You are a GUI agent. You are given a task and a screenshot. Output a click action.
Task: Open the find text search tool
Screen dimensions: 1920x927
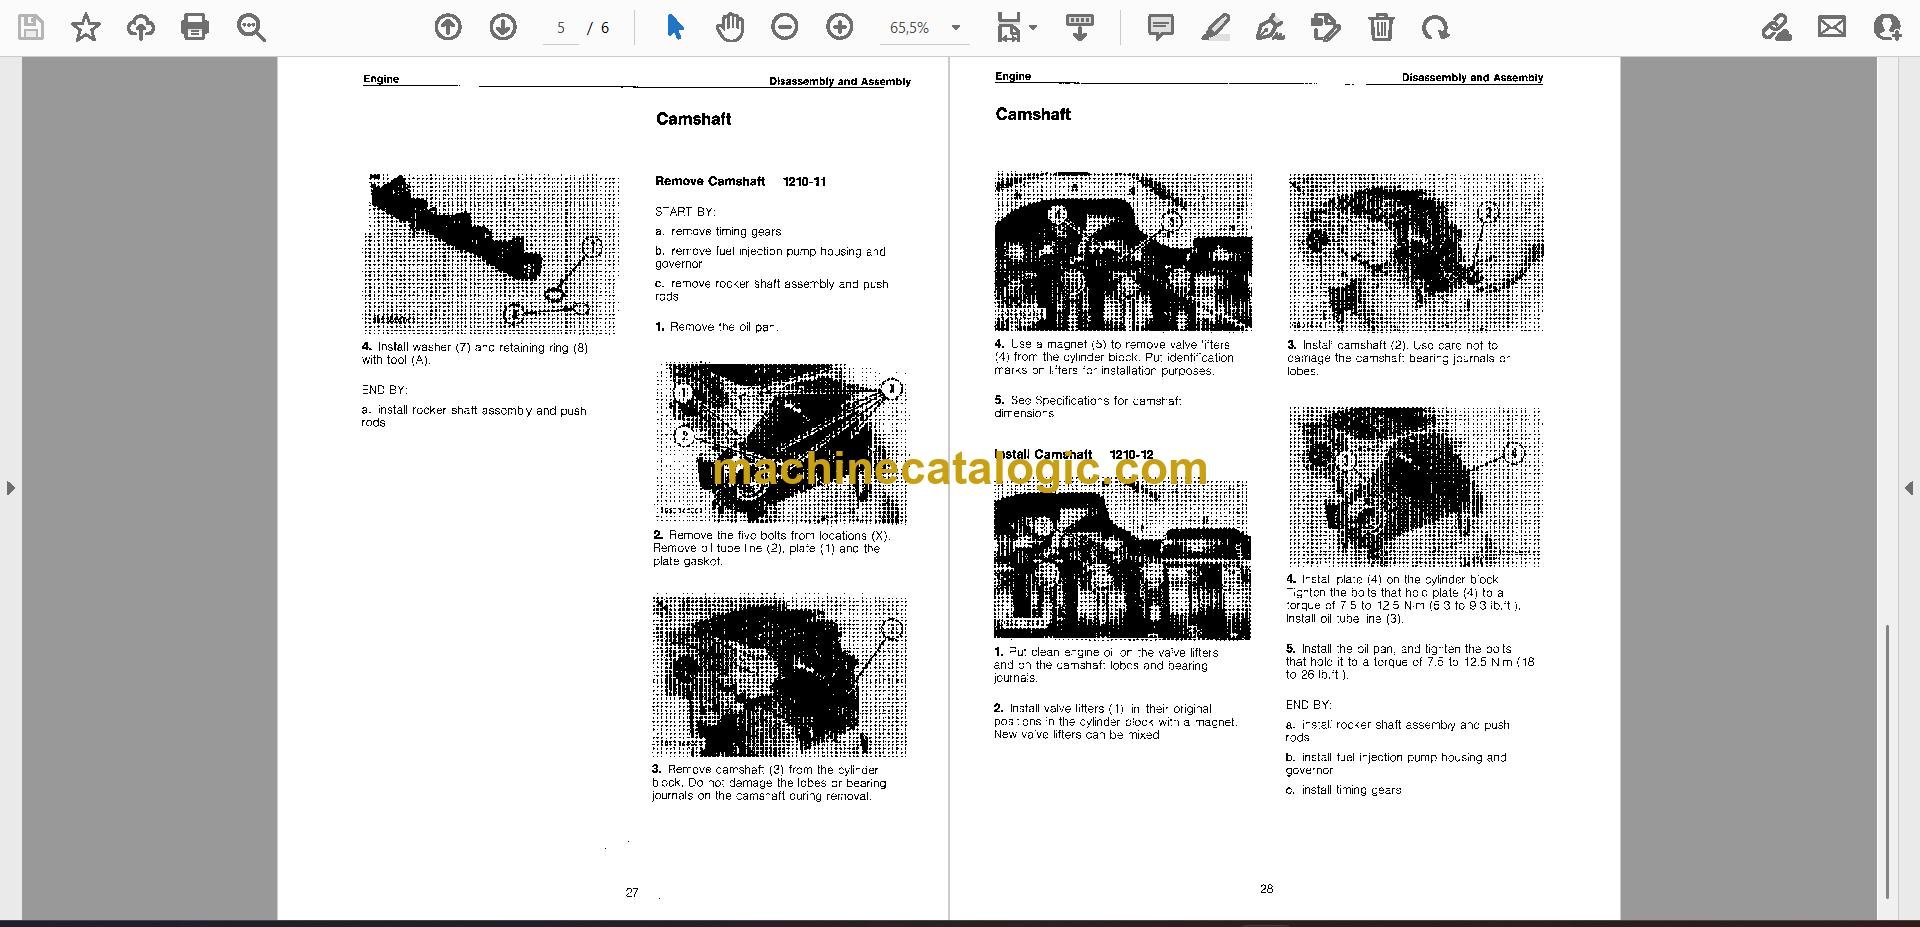pos(251,28)
